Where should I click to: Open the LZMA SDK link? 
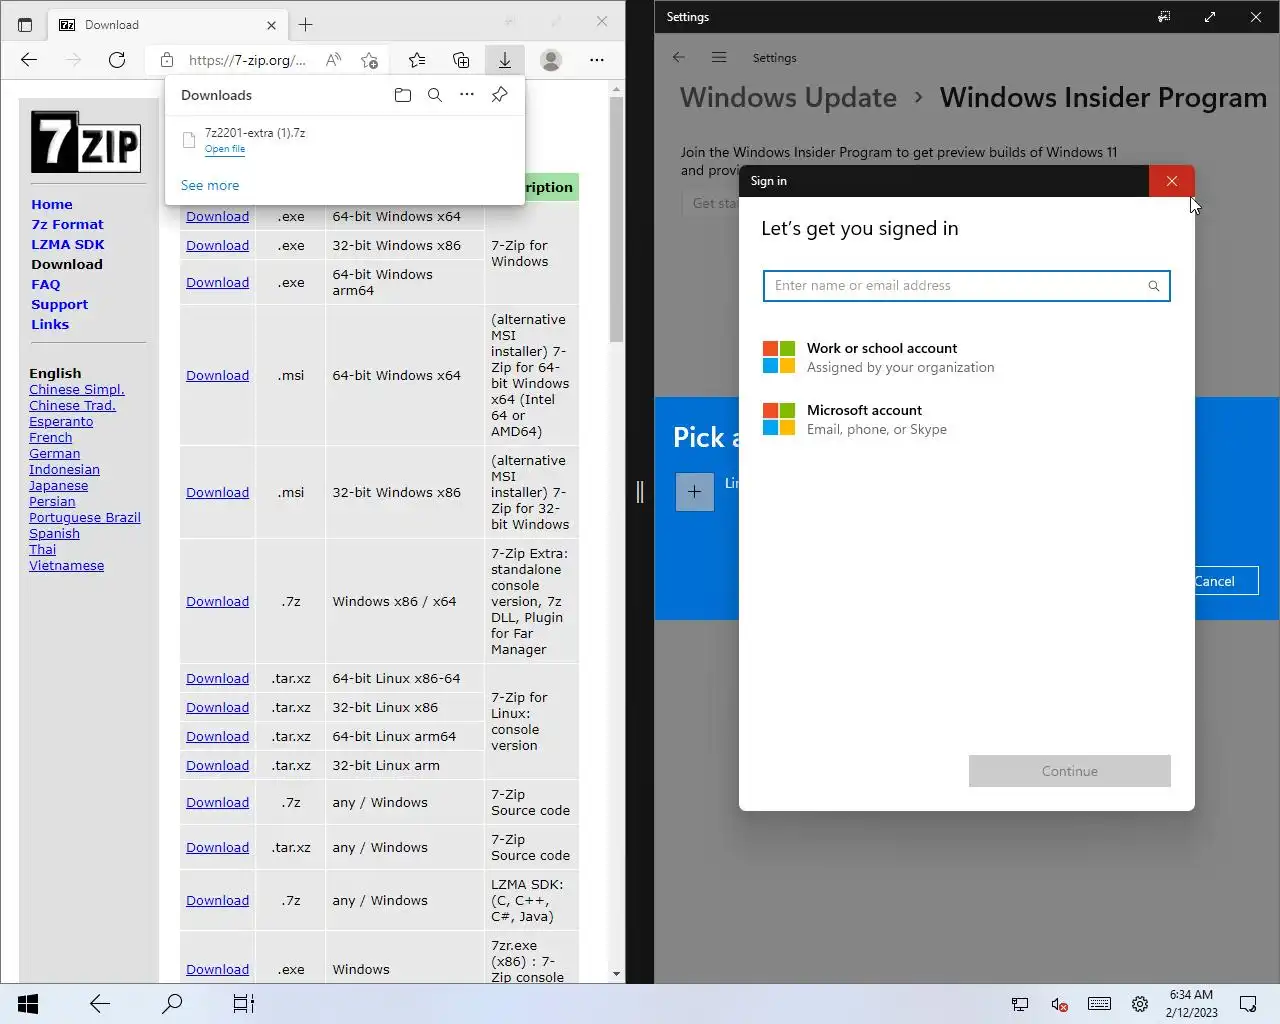click(68, 244)
